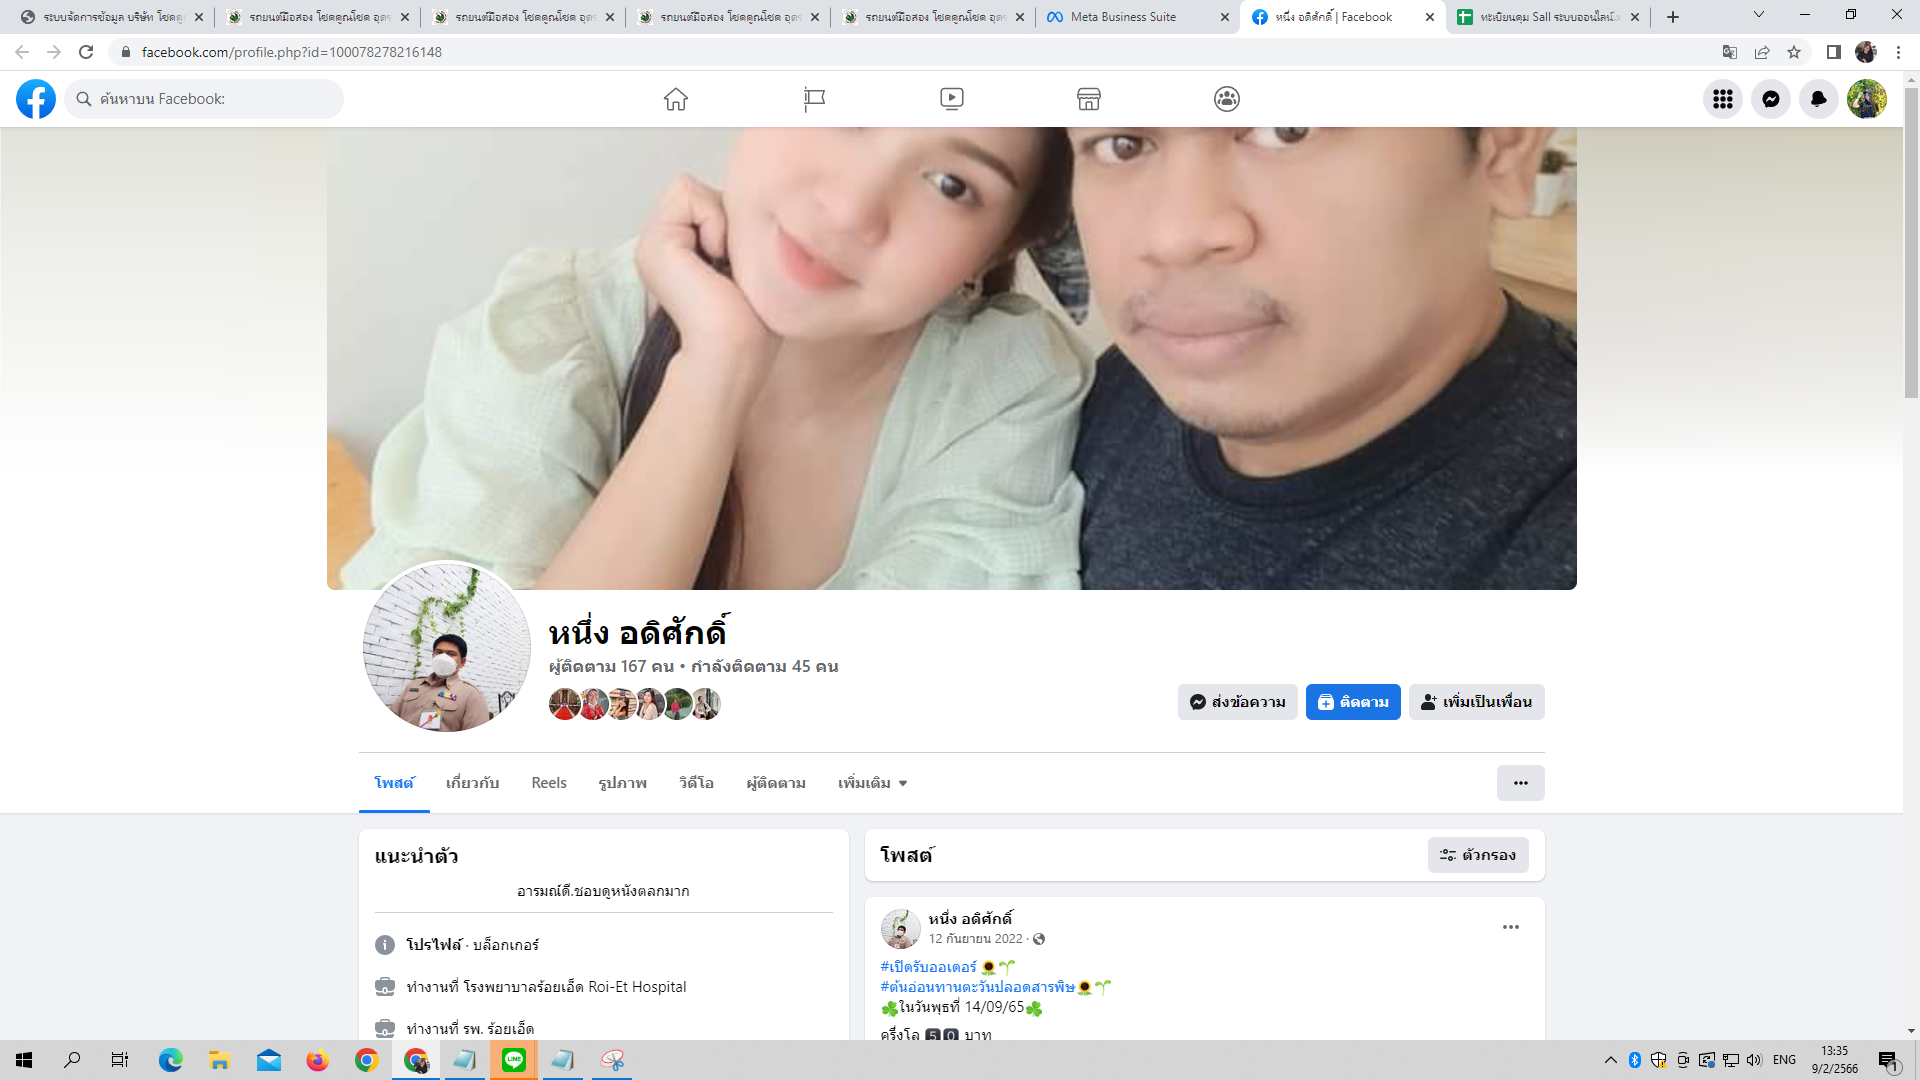The width and height of the screenshot is (1920, 1080).
Task: Open Facebook Watch video icon
Action: [952, 99]
